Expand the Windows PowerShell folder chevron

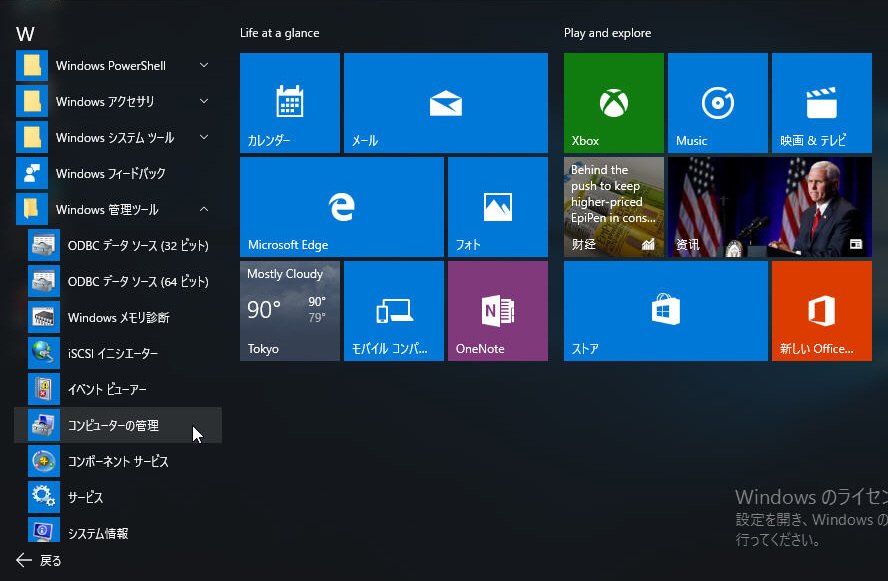pyautogui.click(x=204, y=66)
